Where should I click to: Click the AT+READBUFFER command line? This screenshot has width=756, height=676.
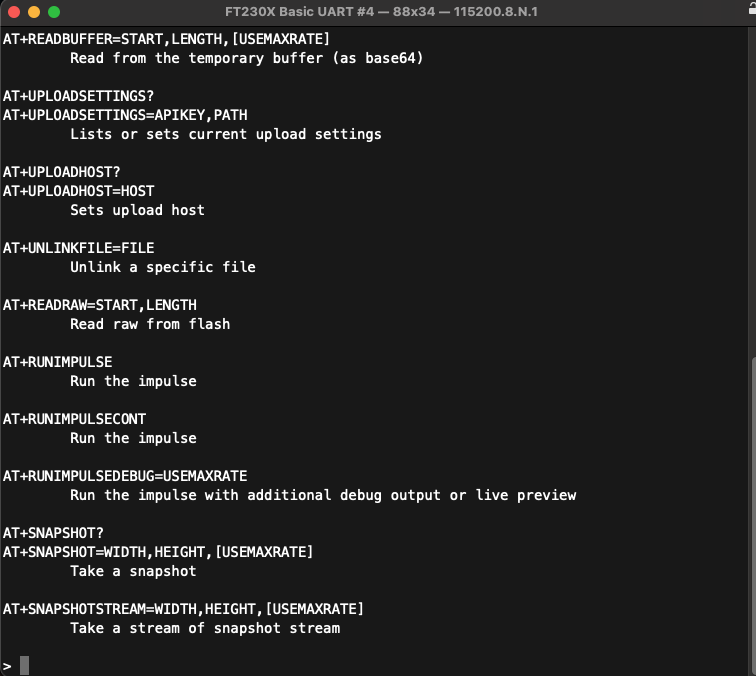166,39
